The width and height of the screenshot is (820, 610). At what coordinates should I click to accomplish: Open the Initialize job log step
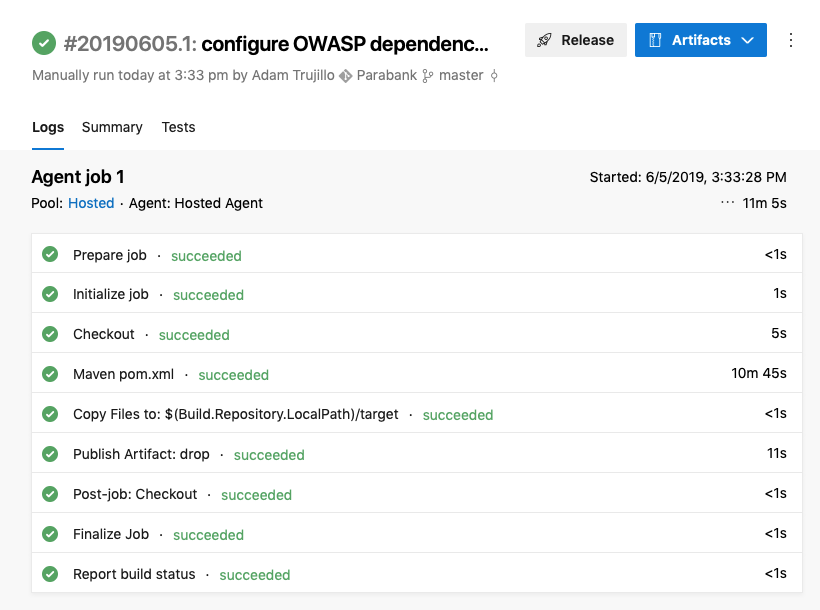pyautogui.click(x=417, y=293)
